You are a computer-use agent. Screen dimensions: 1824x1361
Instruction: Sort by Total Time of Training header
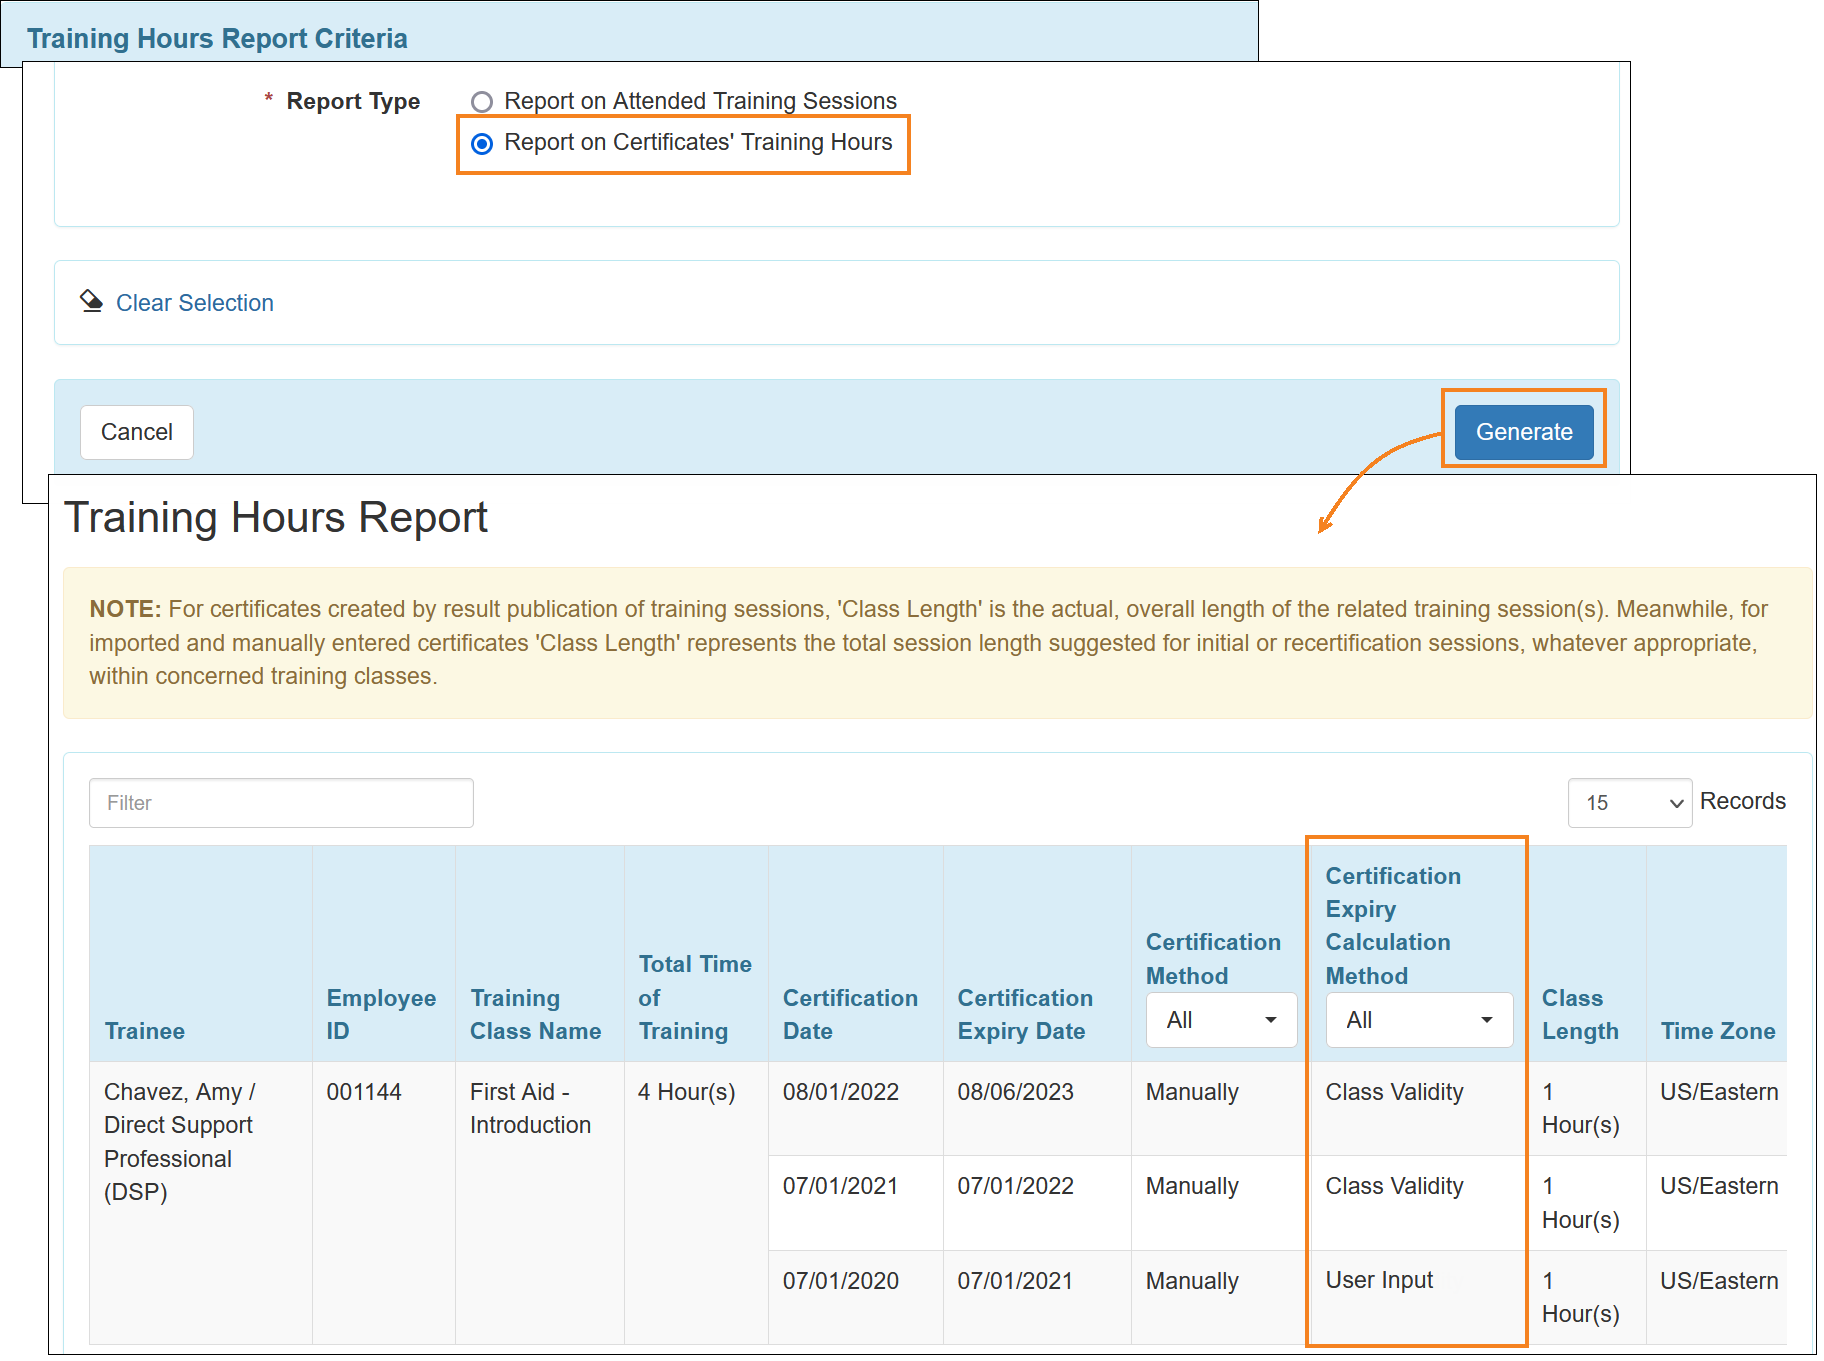(695, 997)
